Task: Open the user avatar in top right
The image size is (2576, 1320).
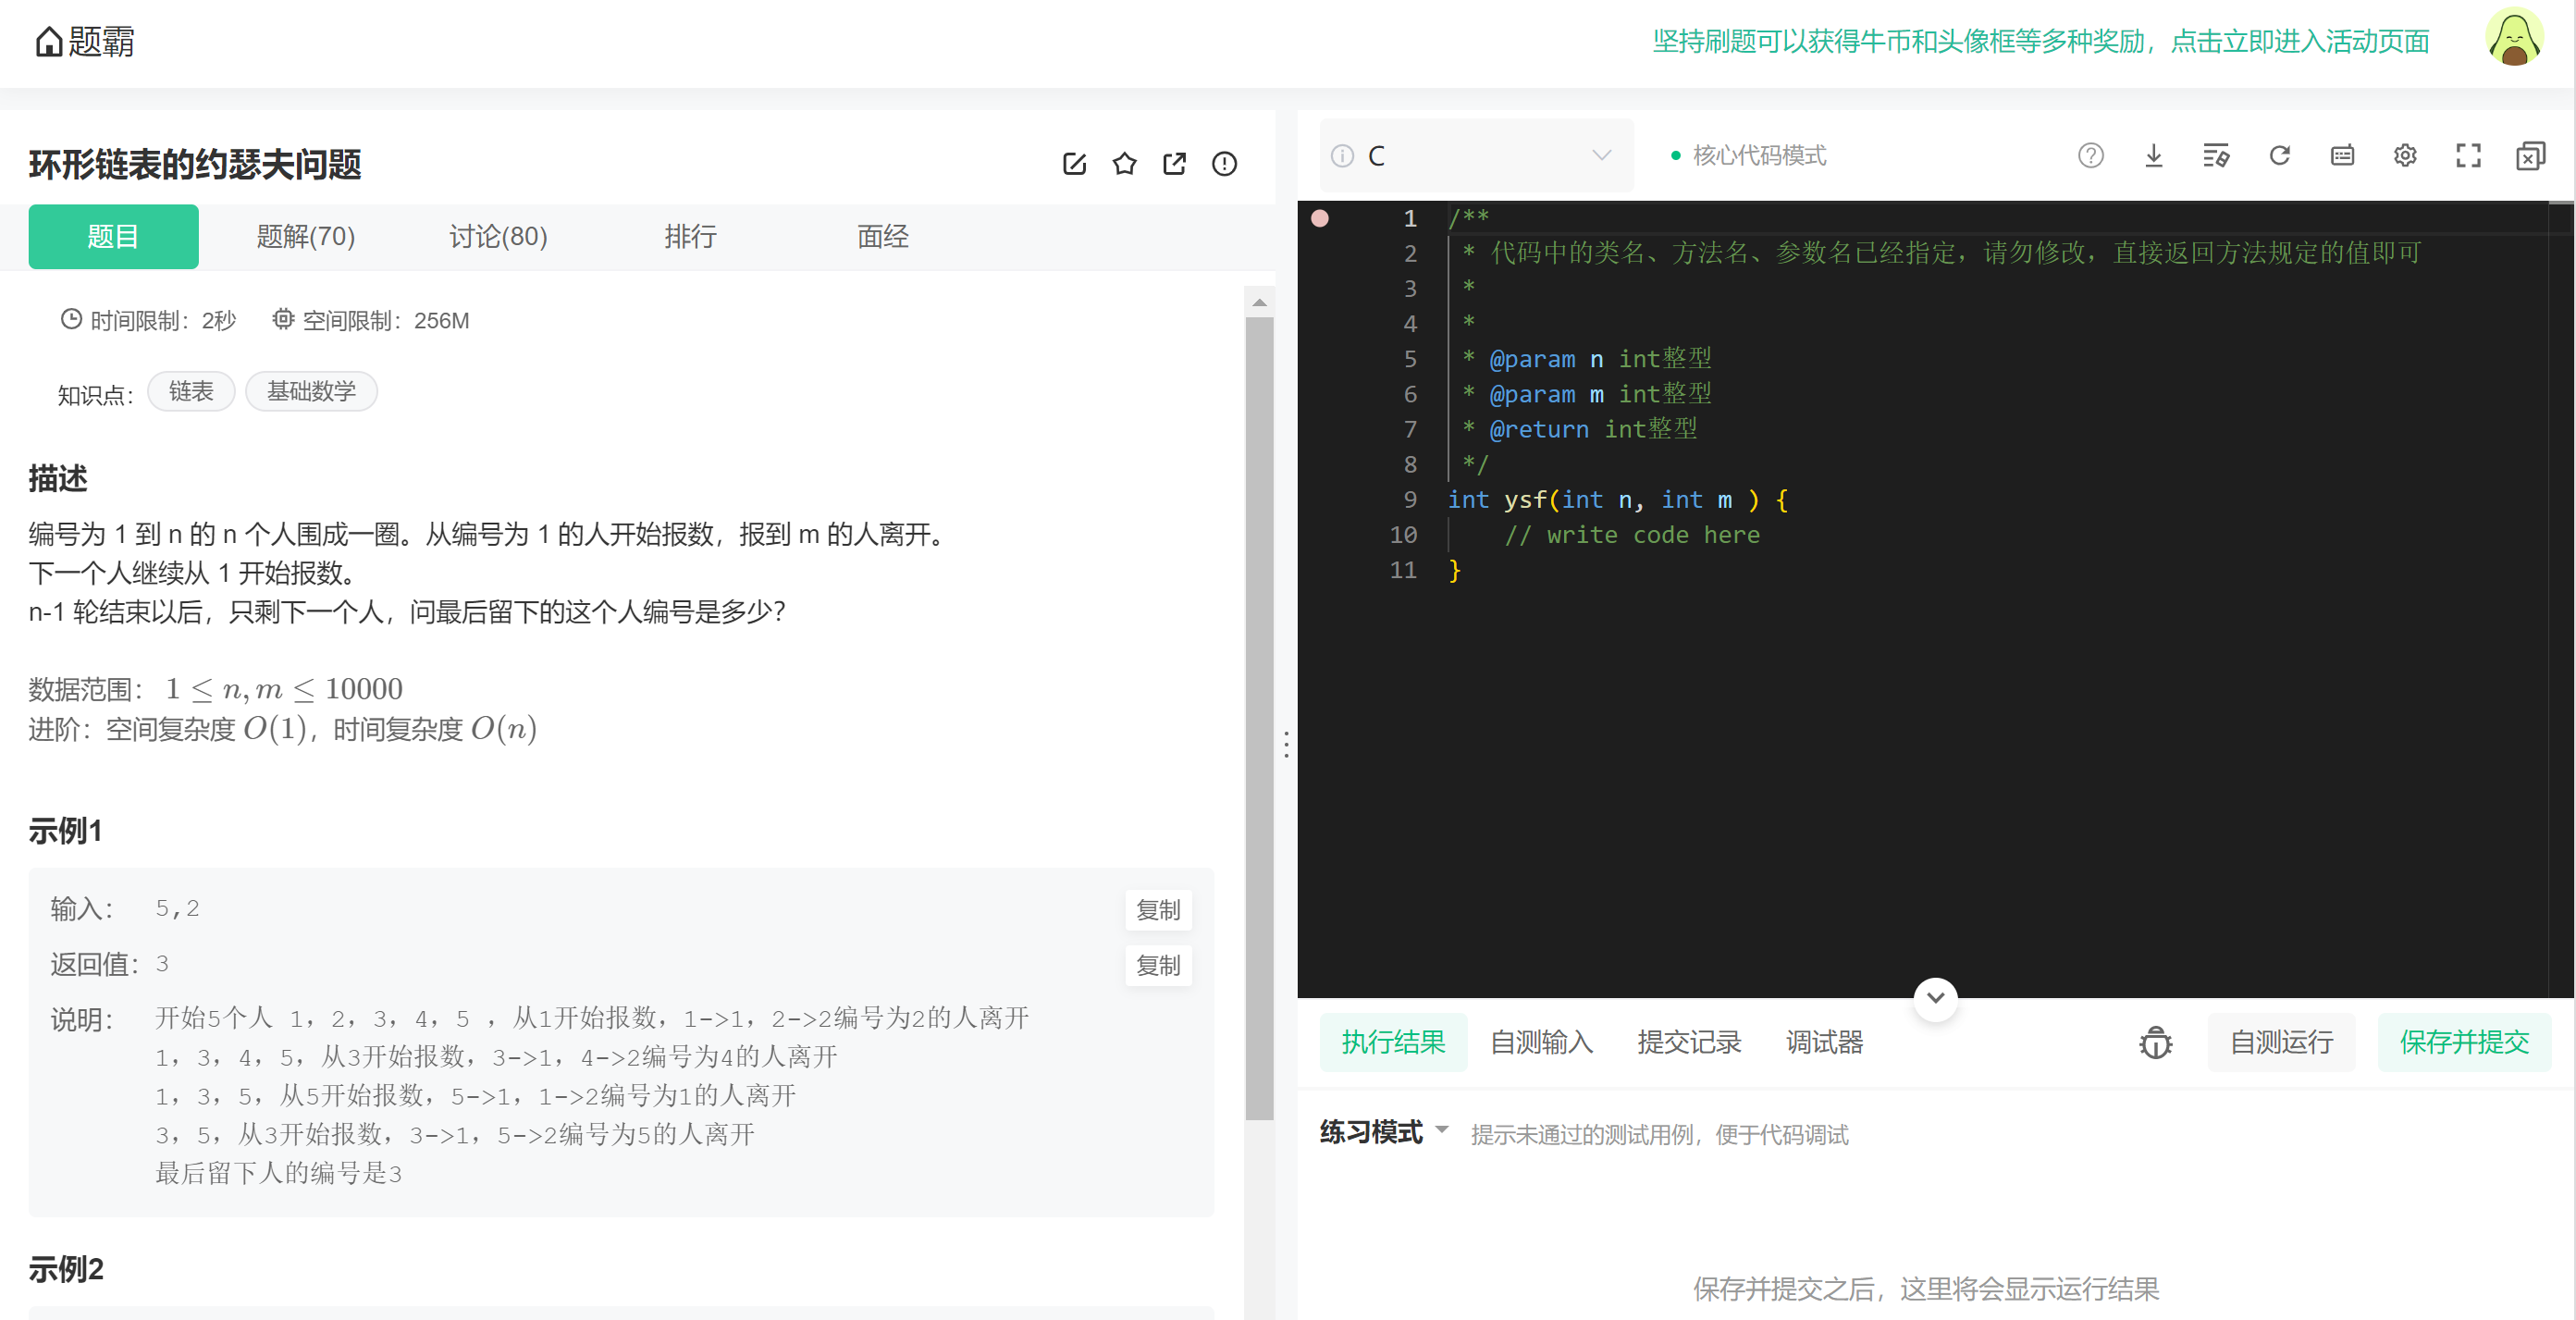Action: coord(2514,38)
